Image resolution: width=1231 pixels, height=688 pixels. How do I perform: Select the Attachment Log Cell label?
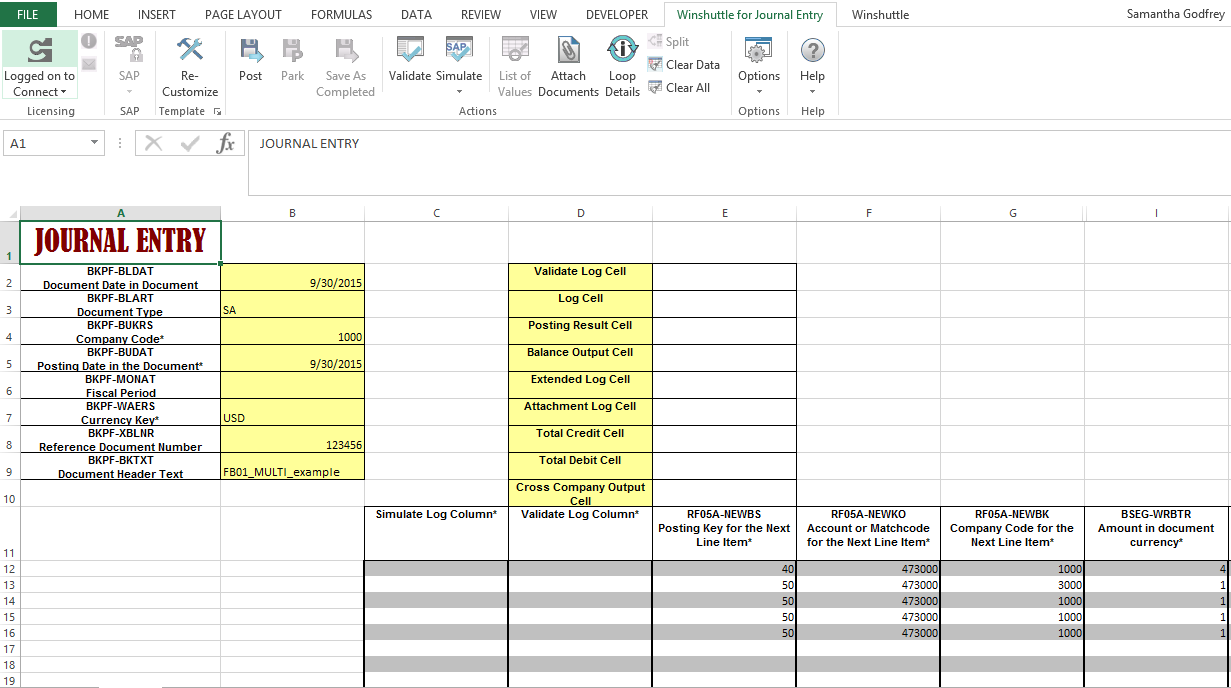(x=580, y=412)
